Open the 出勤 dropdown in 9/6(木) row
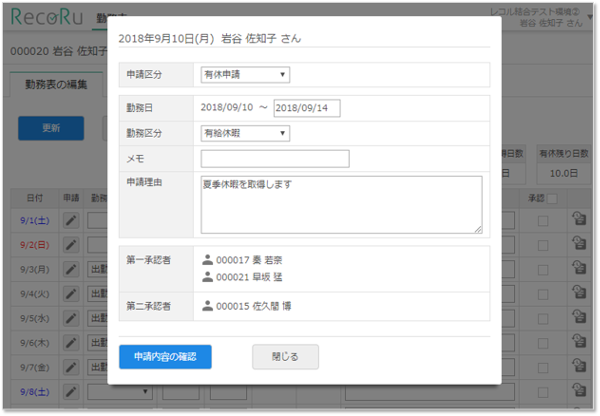The image size is (600, 416). [x=98, y=343]
